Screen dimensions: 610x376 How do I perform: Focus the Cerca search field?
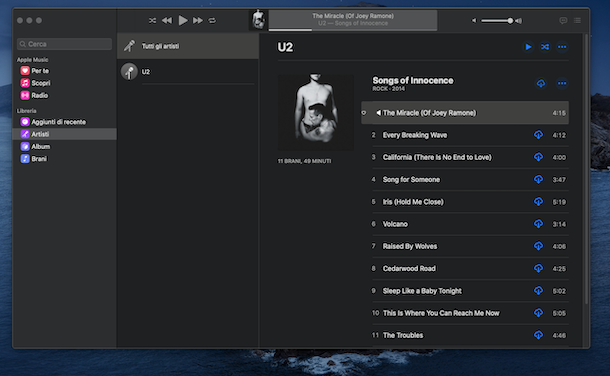(x=64, y=44)
